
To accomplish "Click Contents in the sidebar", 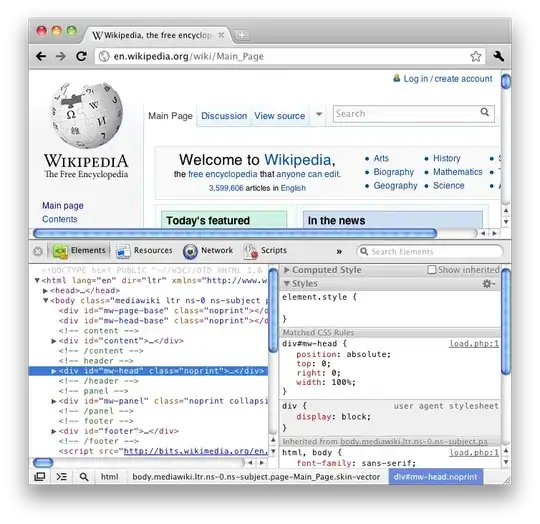I will coord(60,219).
